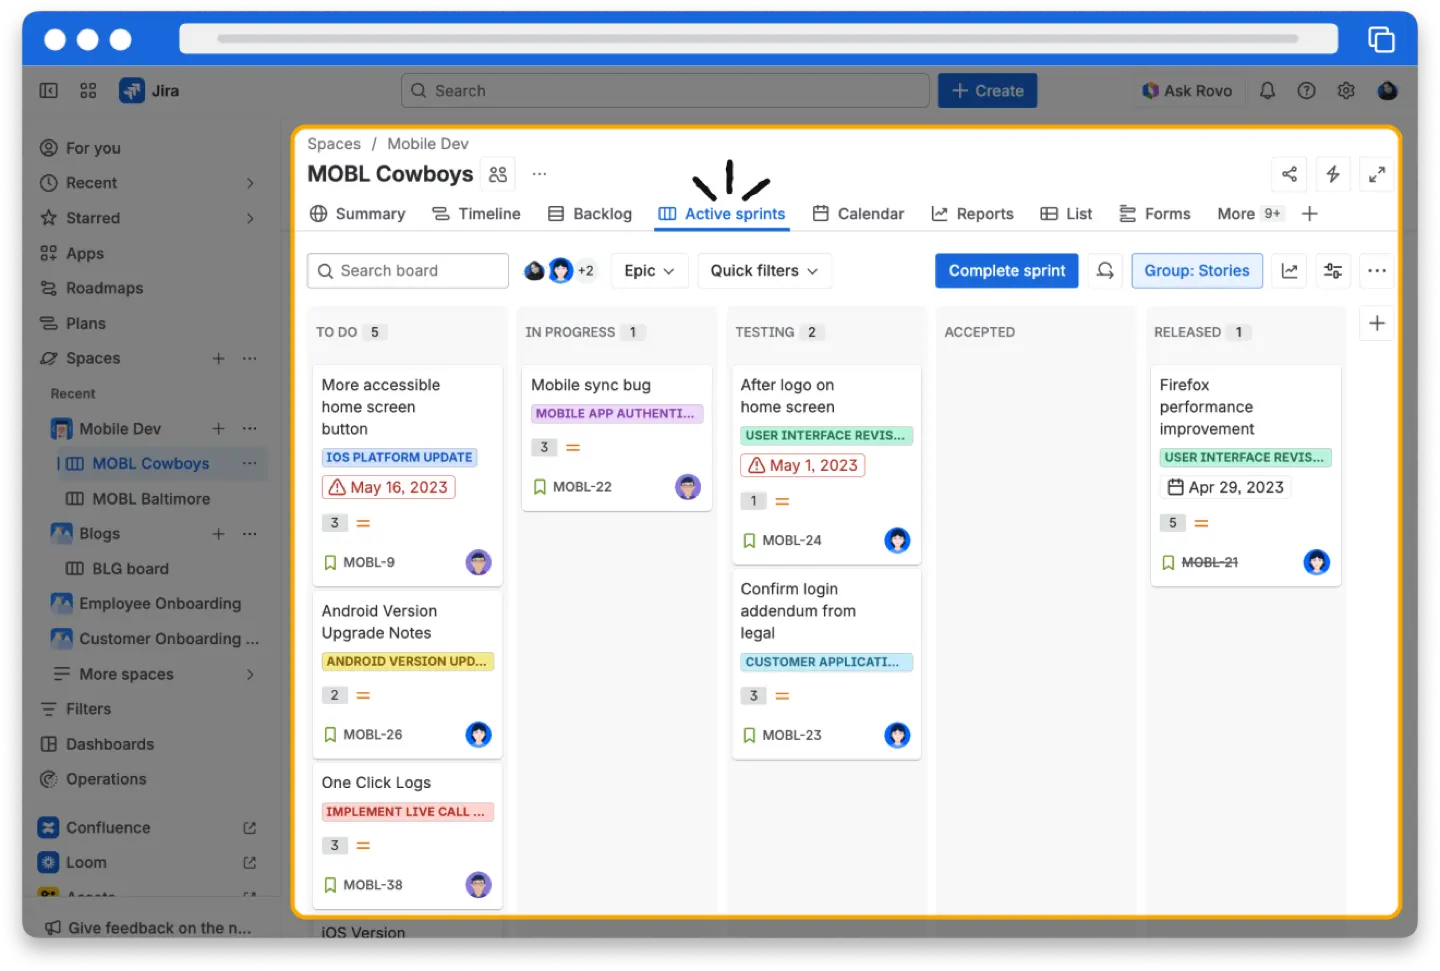Enter full screen mode
The image size is (1440, 971).
click(1377, 174)
